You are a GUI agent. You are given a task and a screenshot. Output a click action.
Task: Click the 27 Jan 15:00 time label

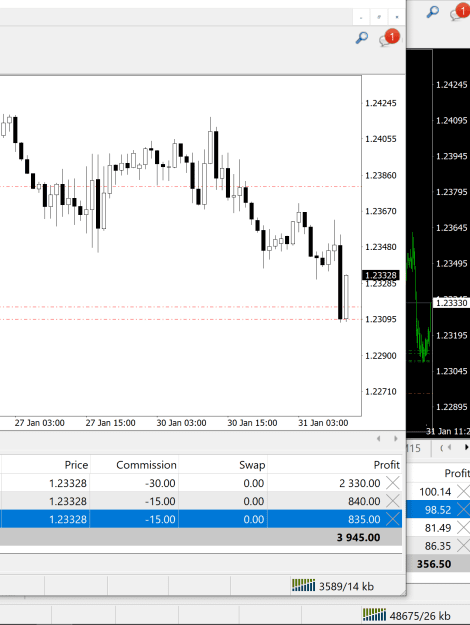110,423
